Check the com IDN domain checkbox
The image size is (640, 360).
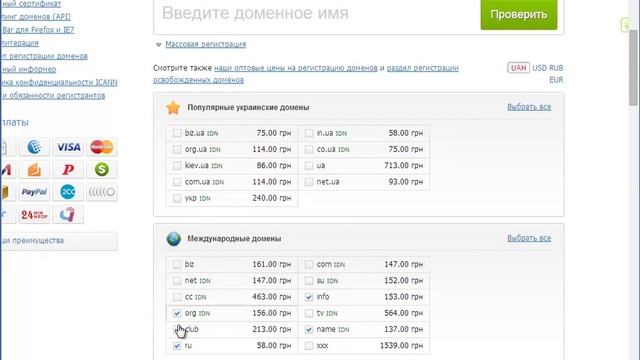[309, 264]
